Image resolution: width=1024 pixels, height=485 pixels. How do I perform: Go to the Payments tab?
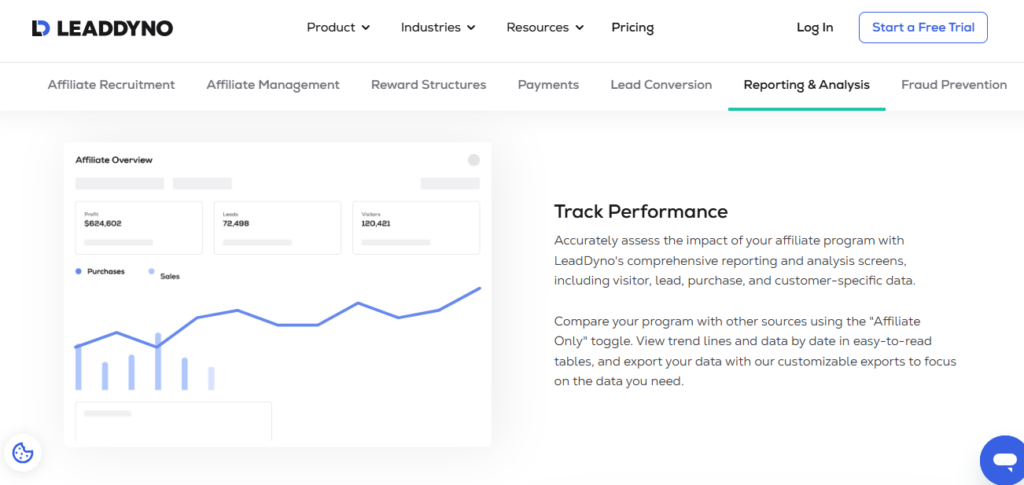point(548,85)
